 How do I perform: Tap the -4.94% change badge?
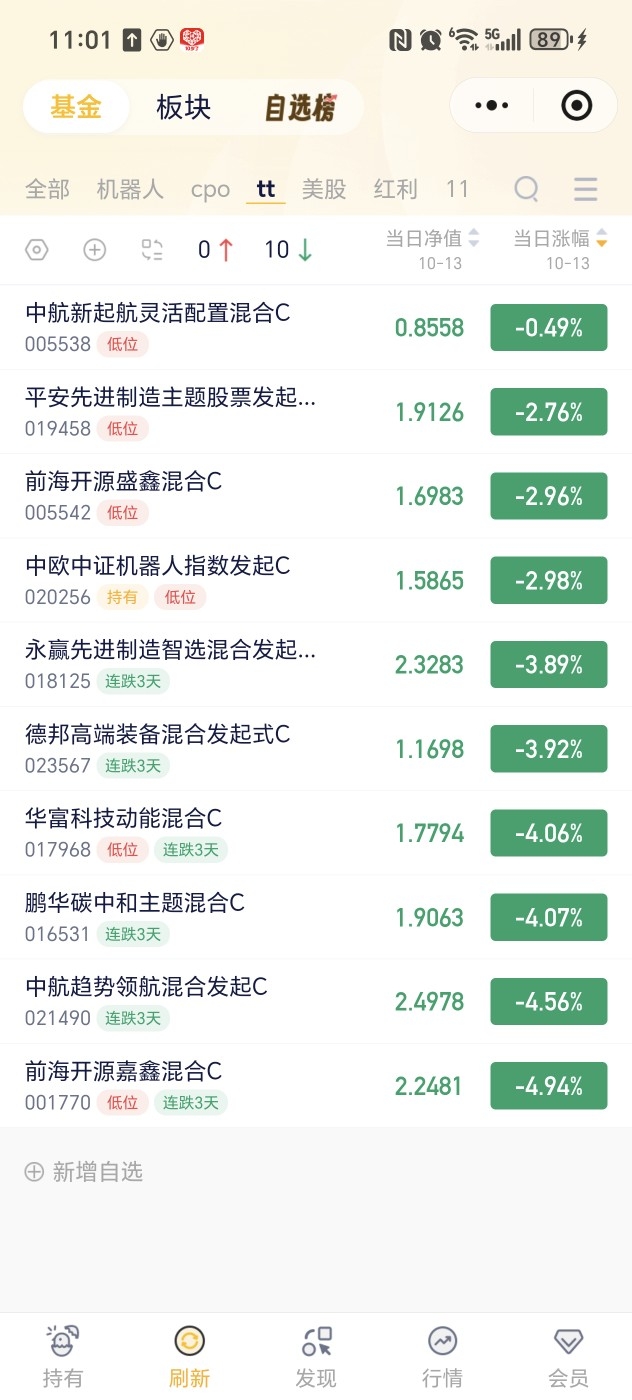(x=548, y=1086)
